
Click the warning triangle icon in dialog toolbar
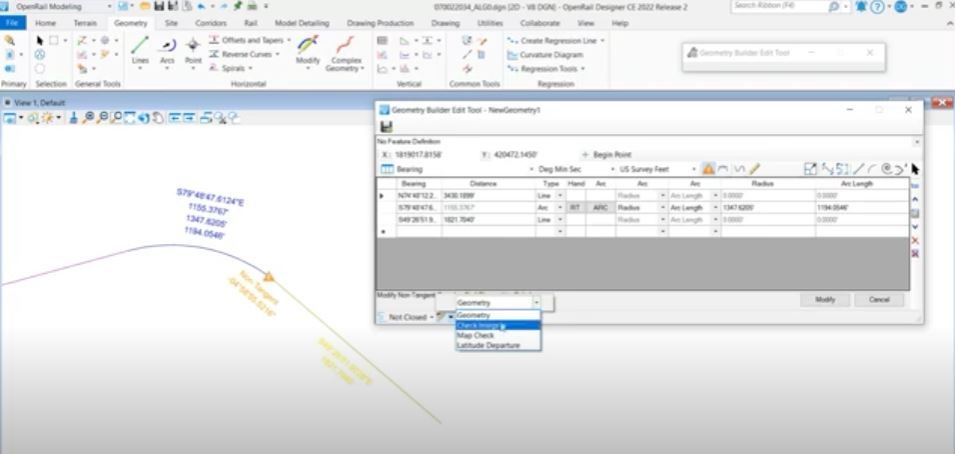(708, 169)
